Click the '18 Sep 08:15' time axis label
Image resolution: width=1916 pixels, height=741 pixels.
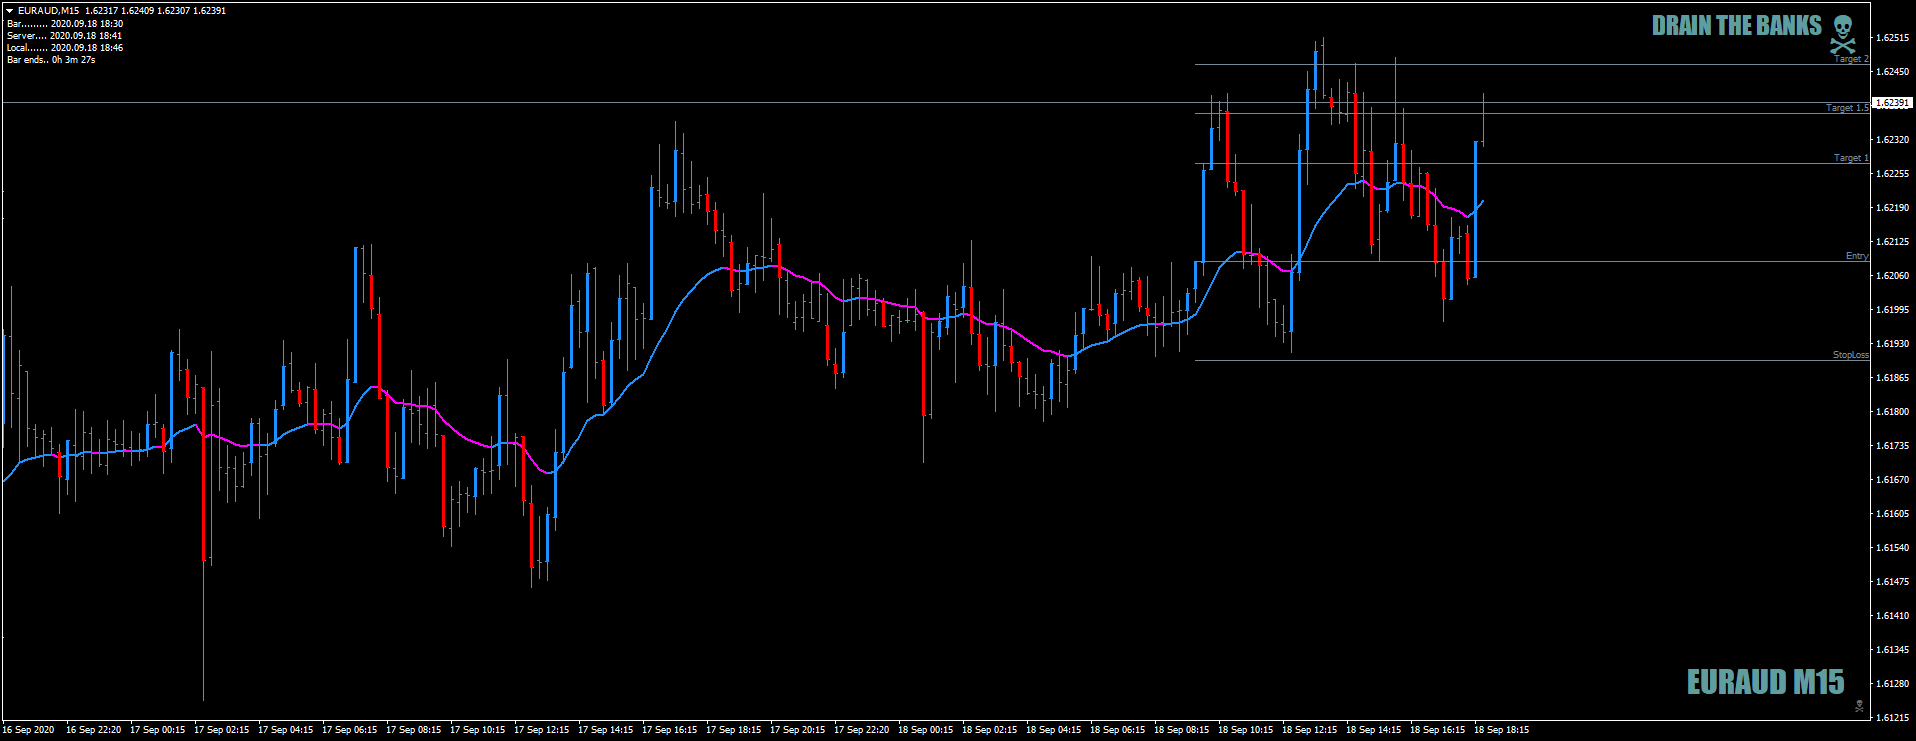pos(1182,730)
